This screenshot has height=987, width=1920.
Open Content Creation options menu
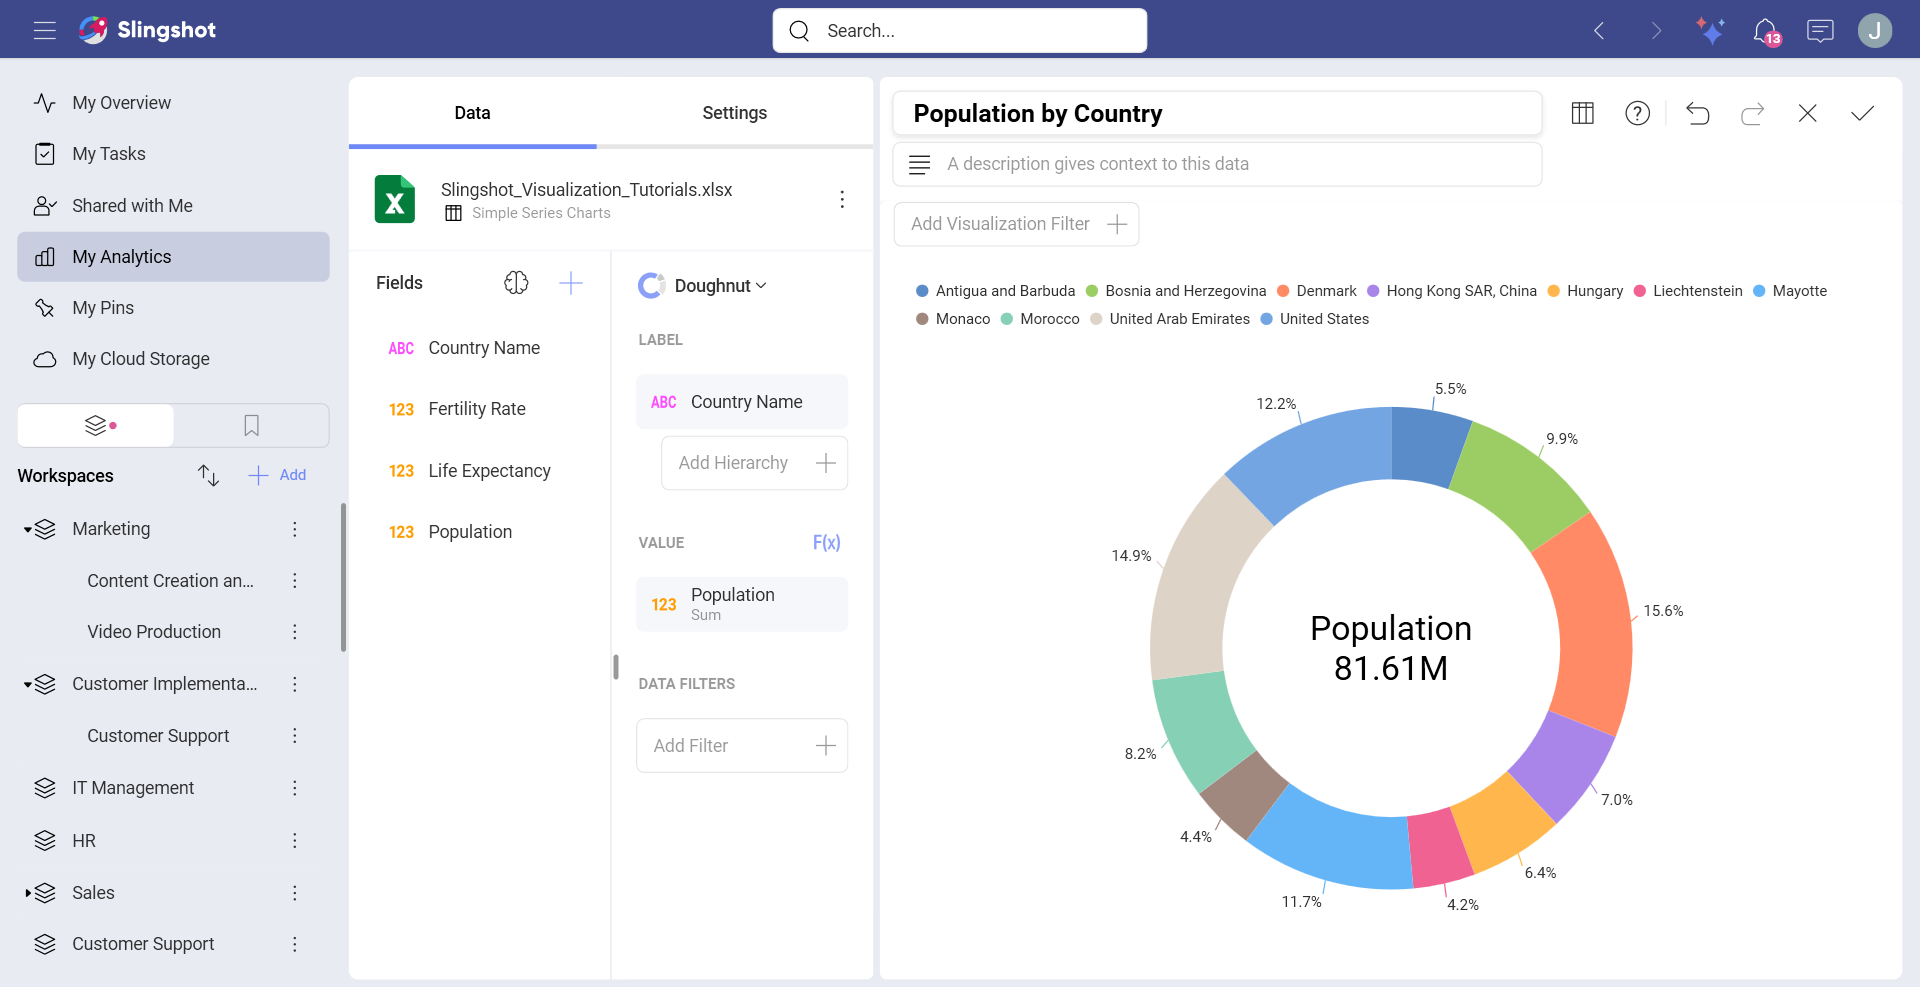coord(295,581)
